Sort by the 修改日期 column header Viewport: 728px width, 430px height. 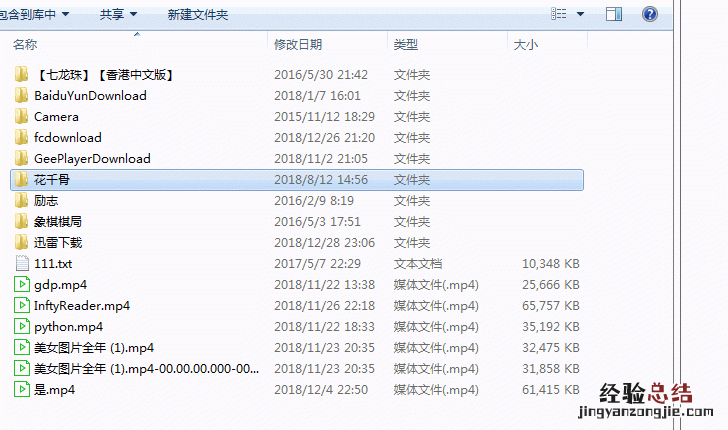point(298,45)
